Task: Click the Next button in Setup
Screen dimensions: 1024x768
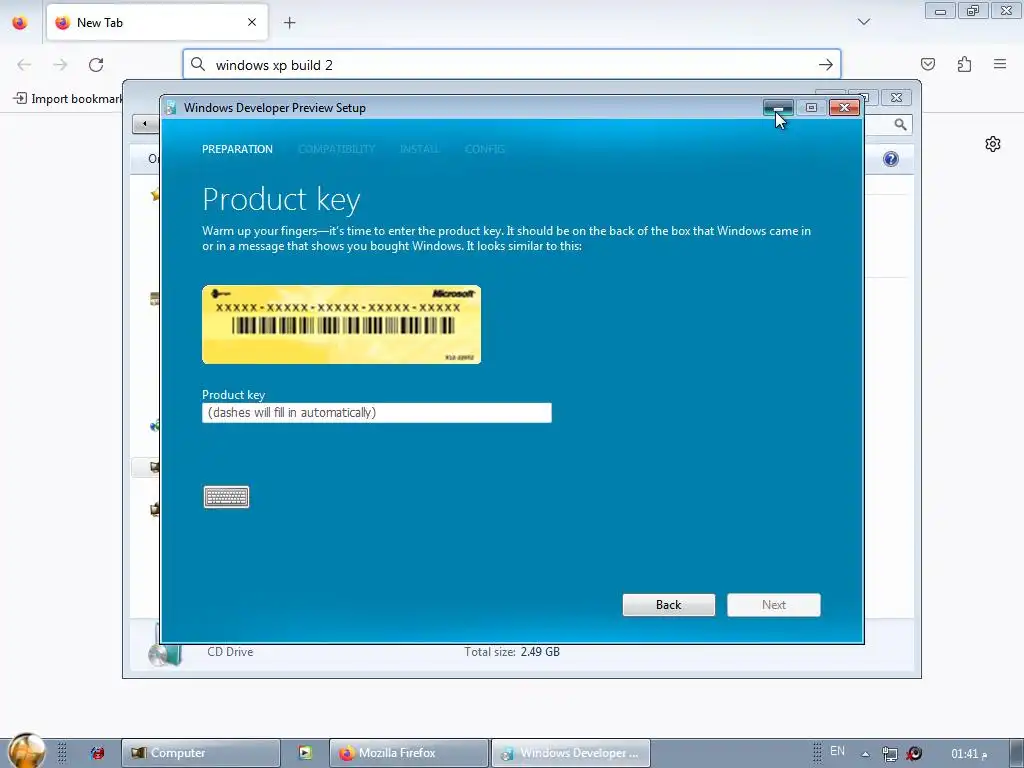Action: pos(774,605)
